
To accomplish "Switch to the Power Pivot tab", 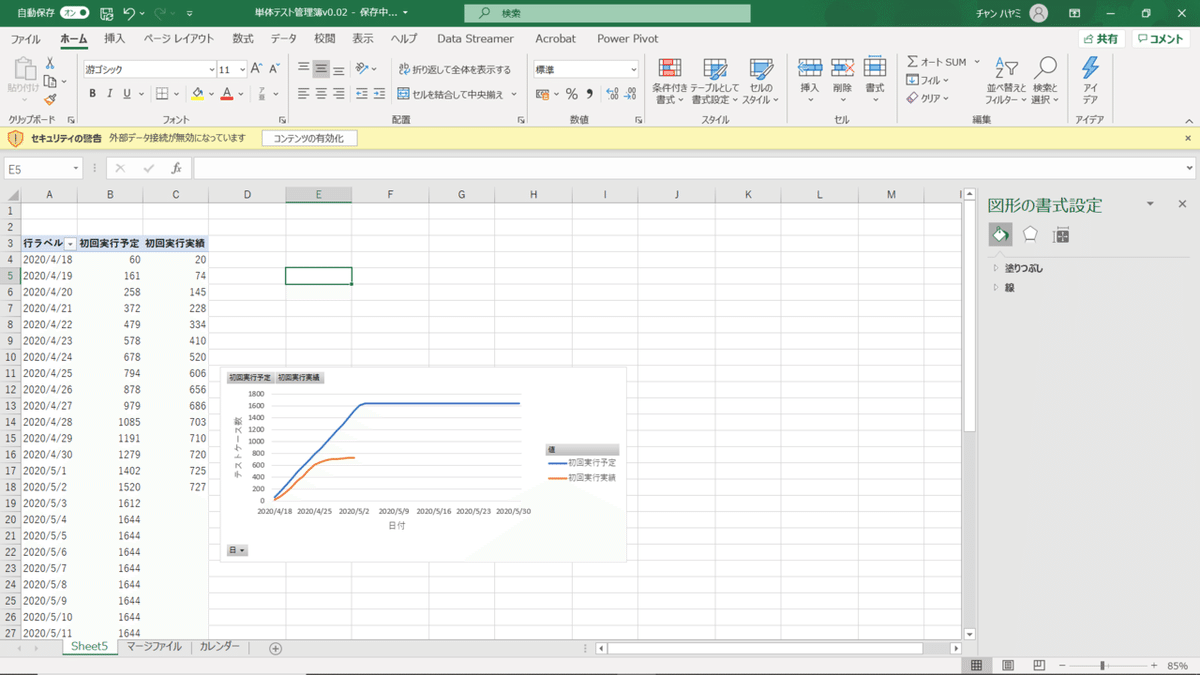I will (x=627, y=38).
